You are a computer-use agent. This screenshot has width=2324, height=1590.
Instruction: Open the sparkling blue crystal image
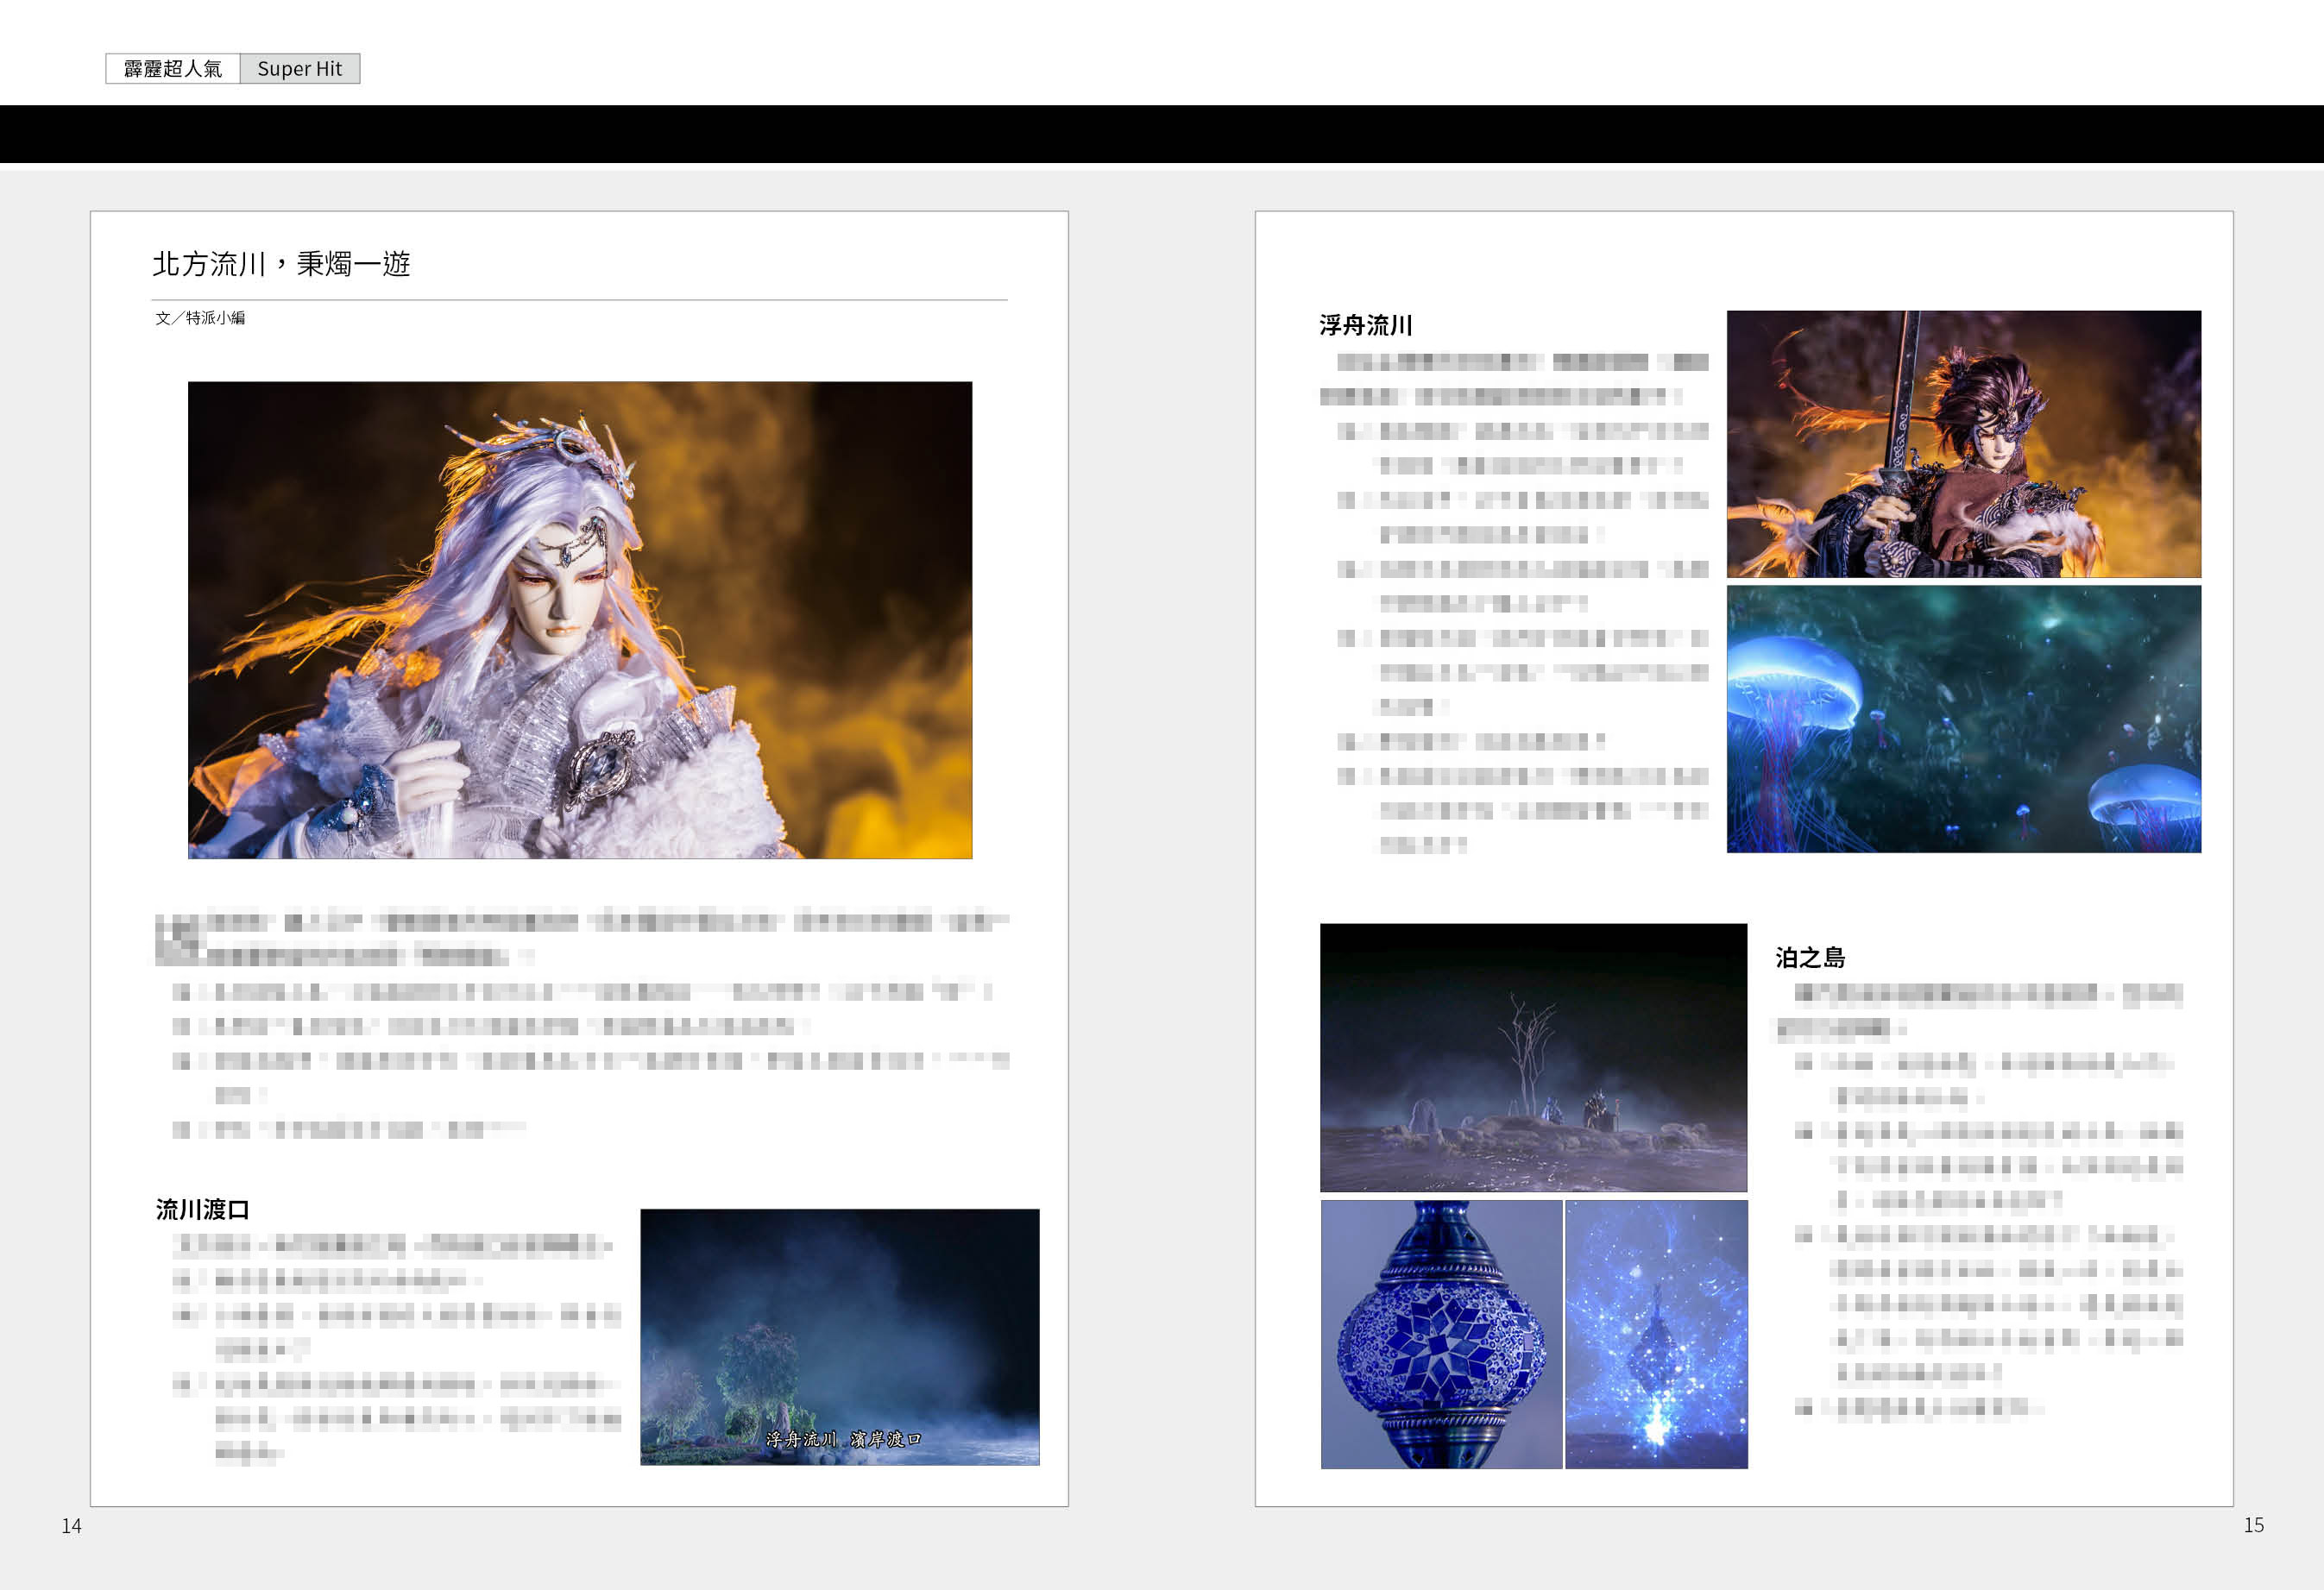(1656, 1334)
